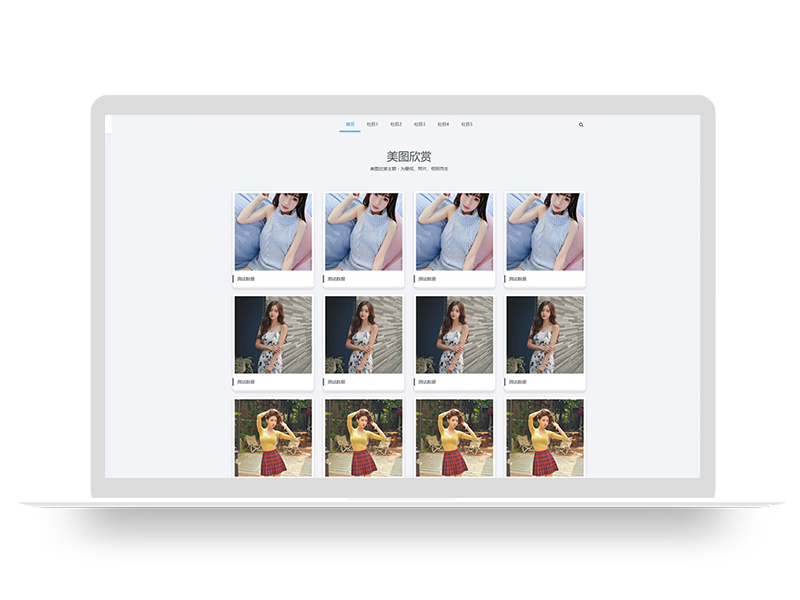800x600 pixels.
Task: Click the 美图欣赏 page heading
Action: (x=409, y=156)
